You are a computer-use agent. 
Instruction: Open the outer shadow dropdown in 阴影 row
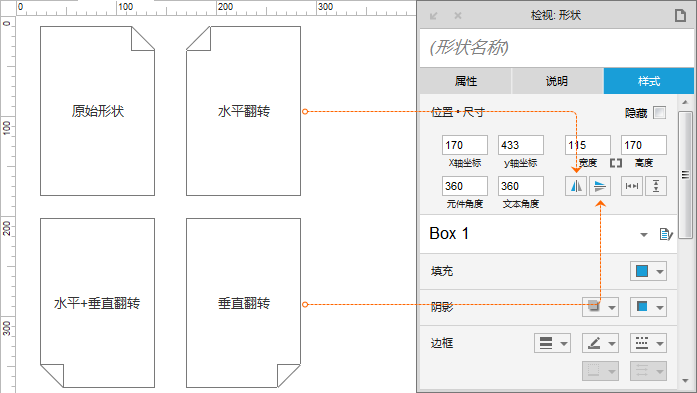tap(612, 307)
